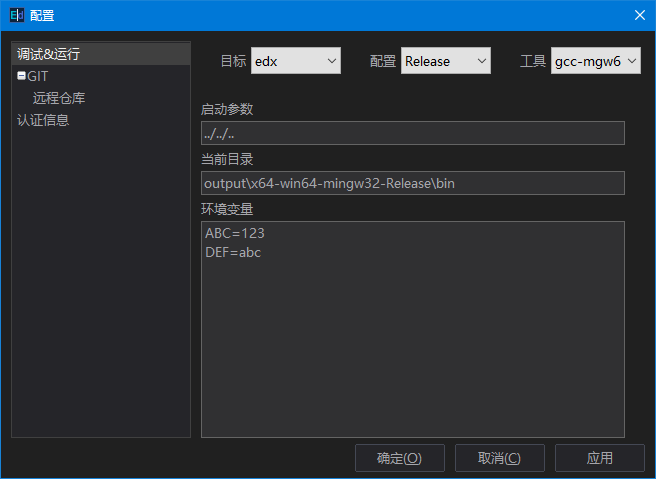Click the 当前目录 label

pyautogui.click(x=227, y=159)
